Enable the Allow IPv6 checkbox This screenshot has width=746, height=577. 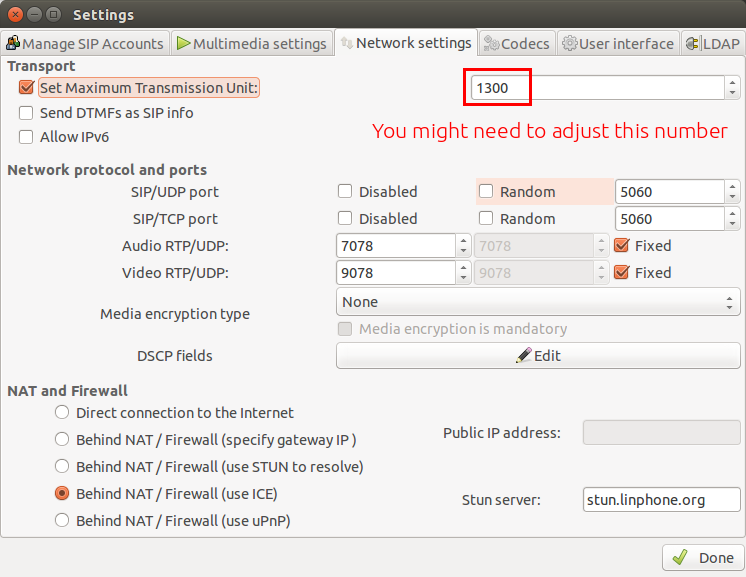coord(26,137)
